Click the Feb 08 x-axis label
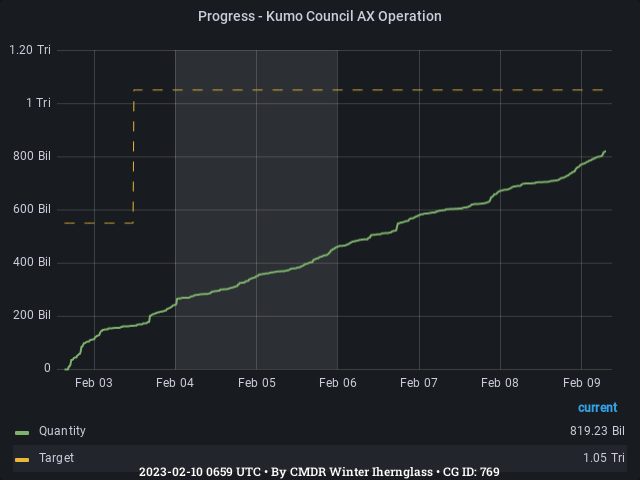The width and height of the screenshot is (640, 480). (x=500, y=383)
